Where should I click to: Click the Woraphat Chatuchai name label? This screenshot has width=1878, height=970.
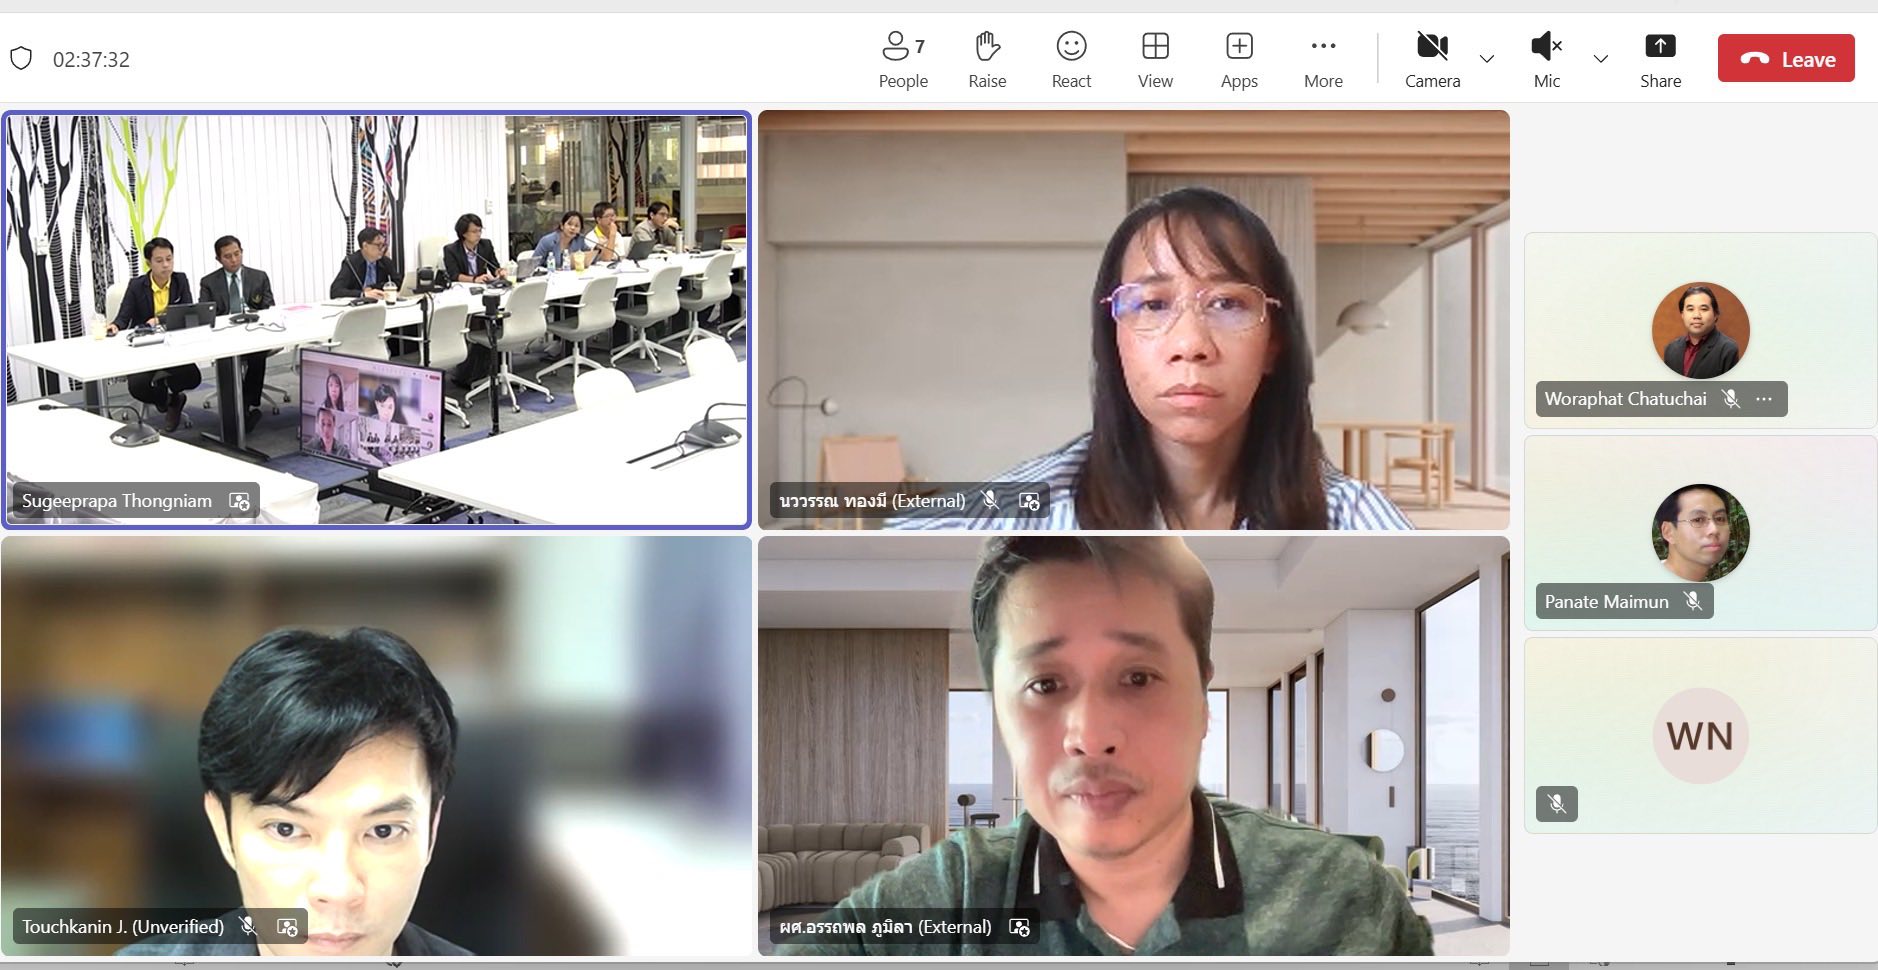point(1625,399)
